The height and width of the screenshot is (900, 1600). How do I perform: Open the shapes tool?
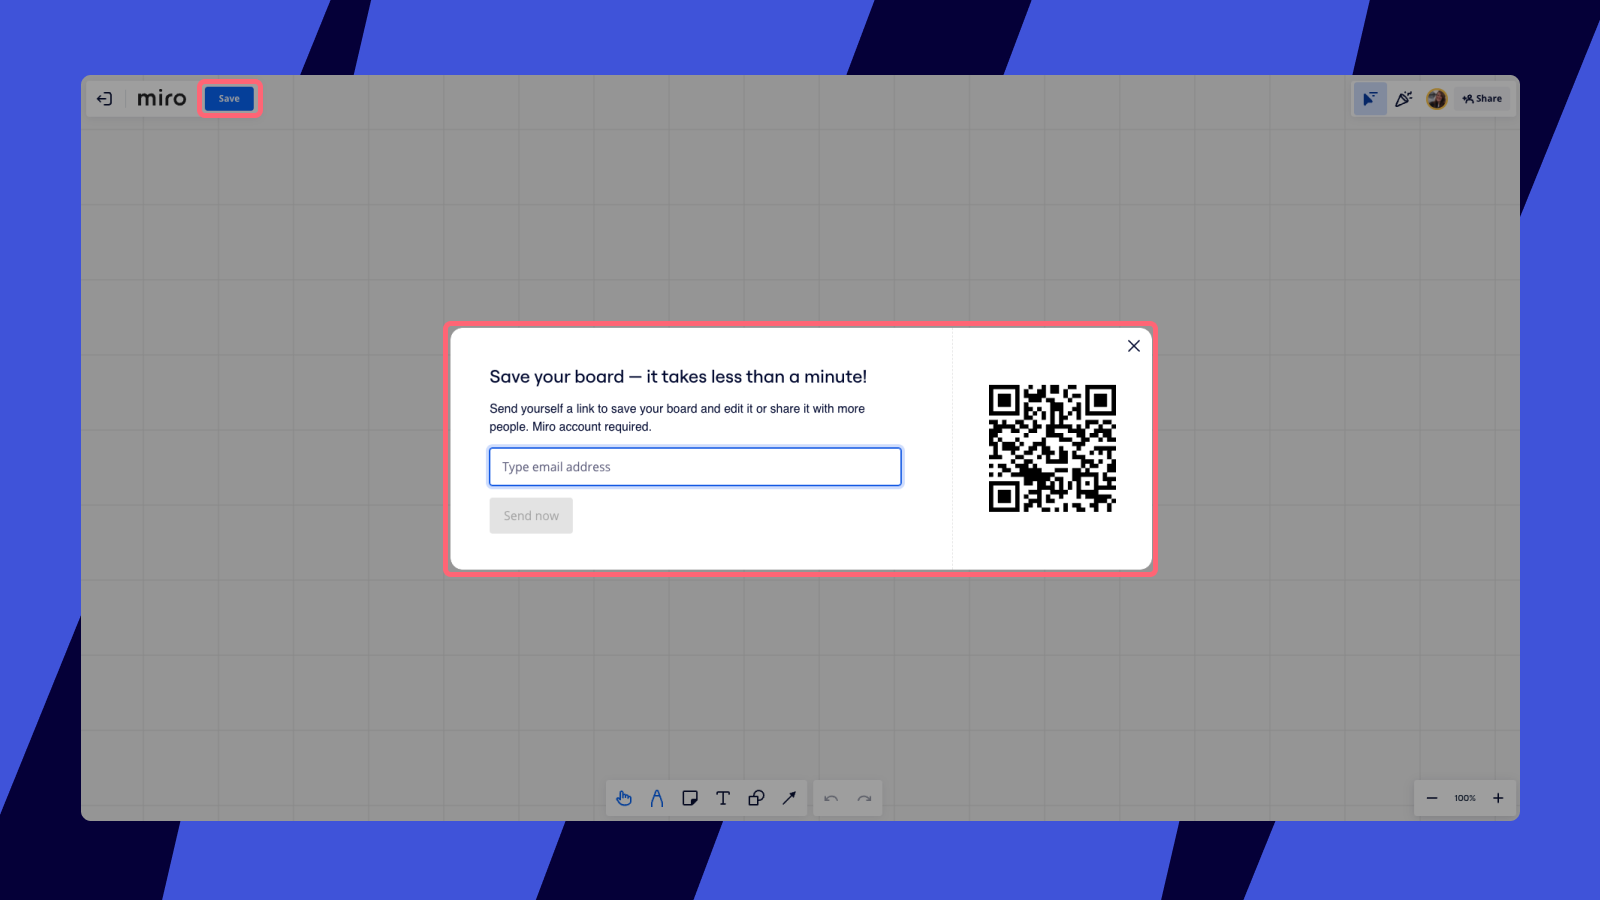[x=756, y=798]
